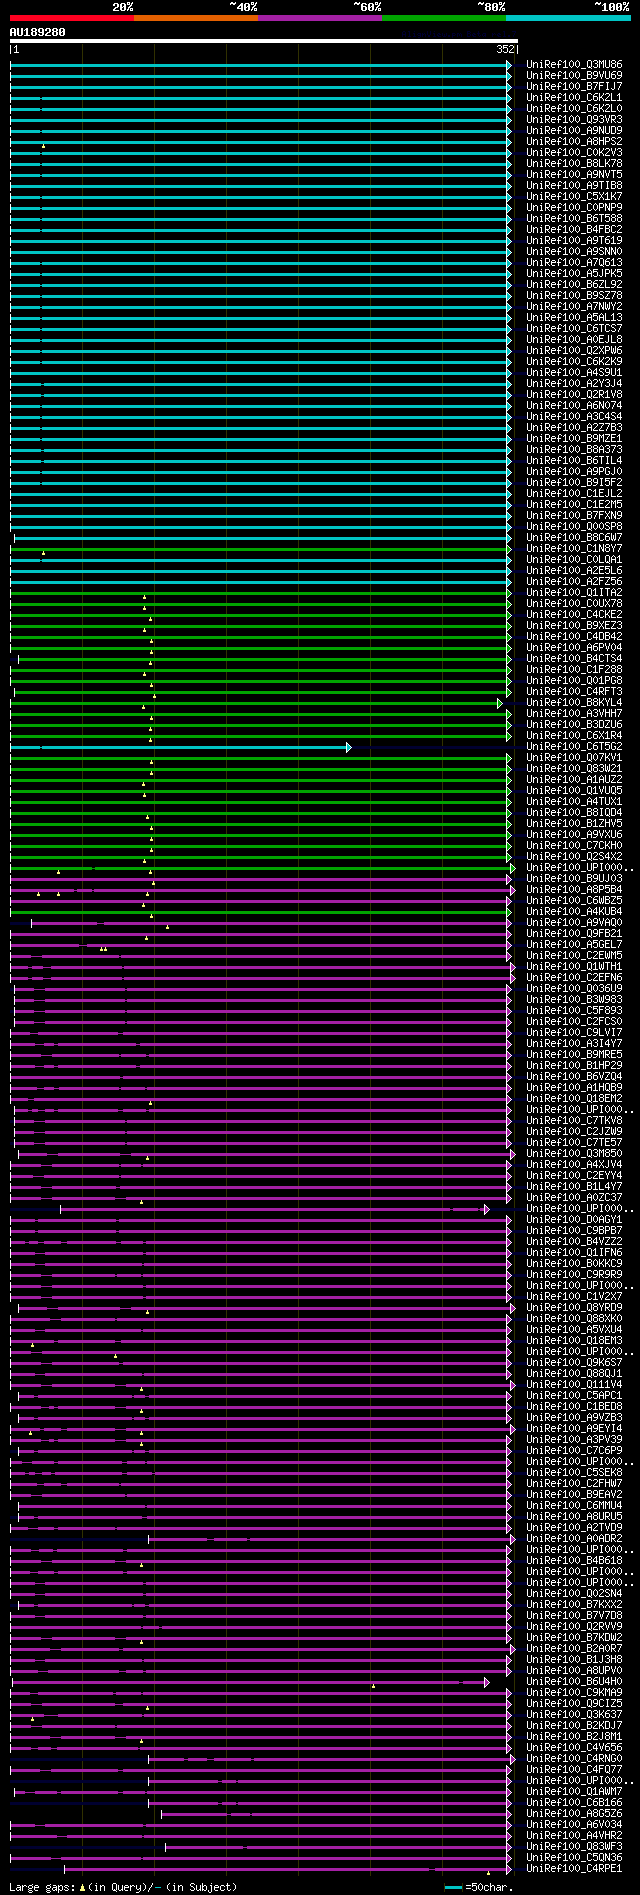The width and height of the screenshot is (640, 1895).
Task: Select hit label UniRef100_B9MZE1
Action: (574, 438)
